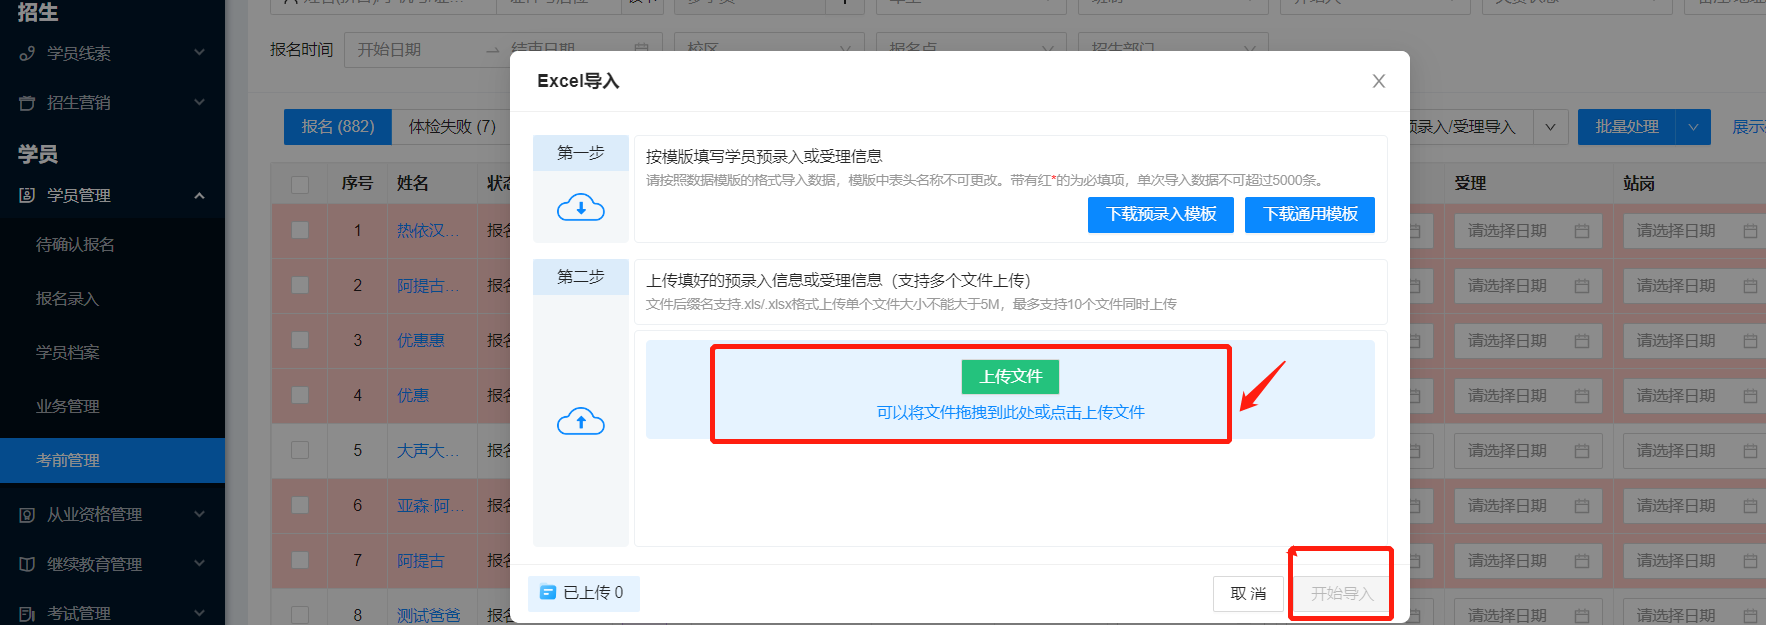The width and height of the screenshot is (1766, 625).
Task: Click the 站岗 column header
Action: pos(1639,183)
